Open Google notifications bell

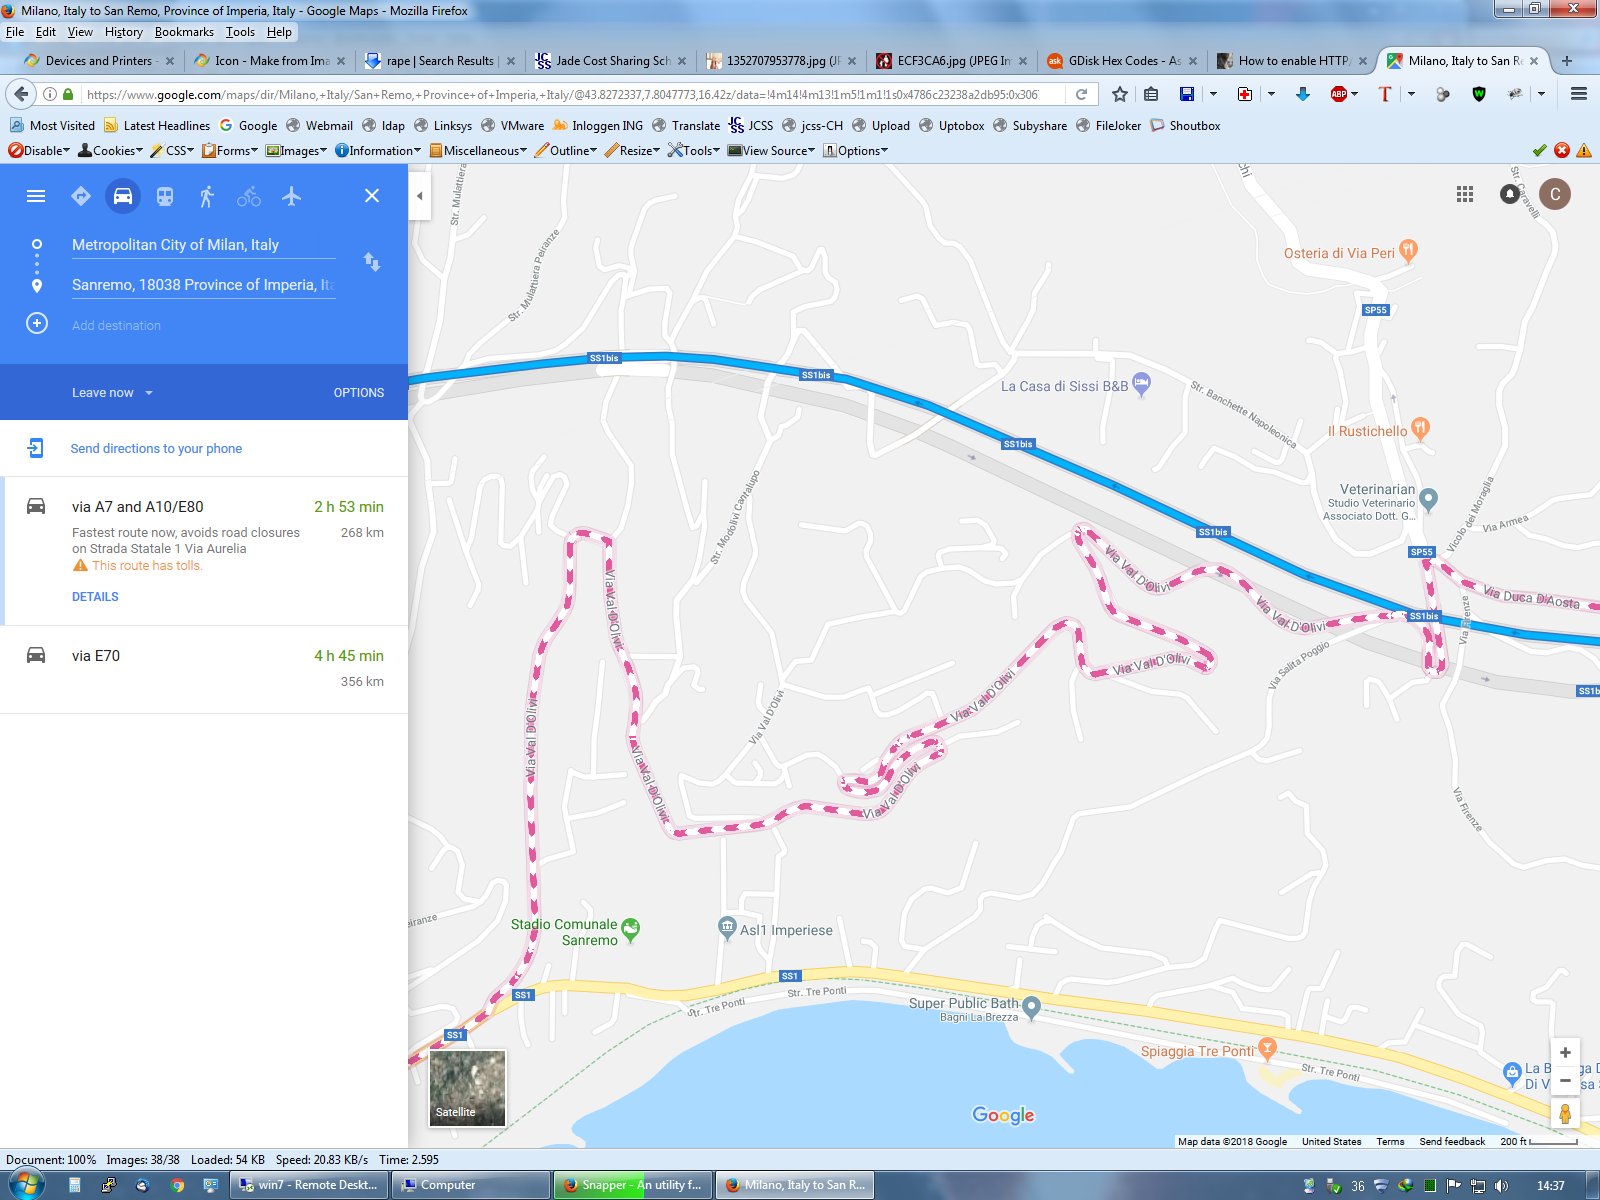pyautogui.click(x=1509, y=194)
